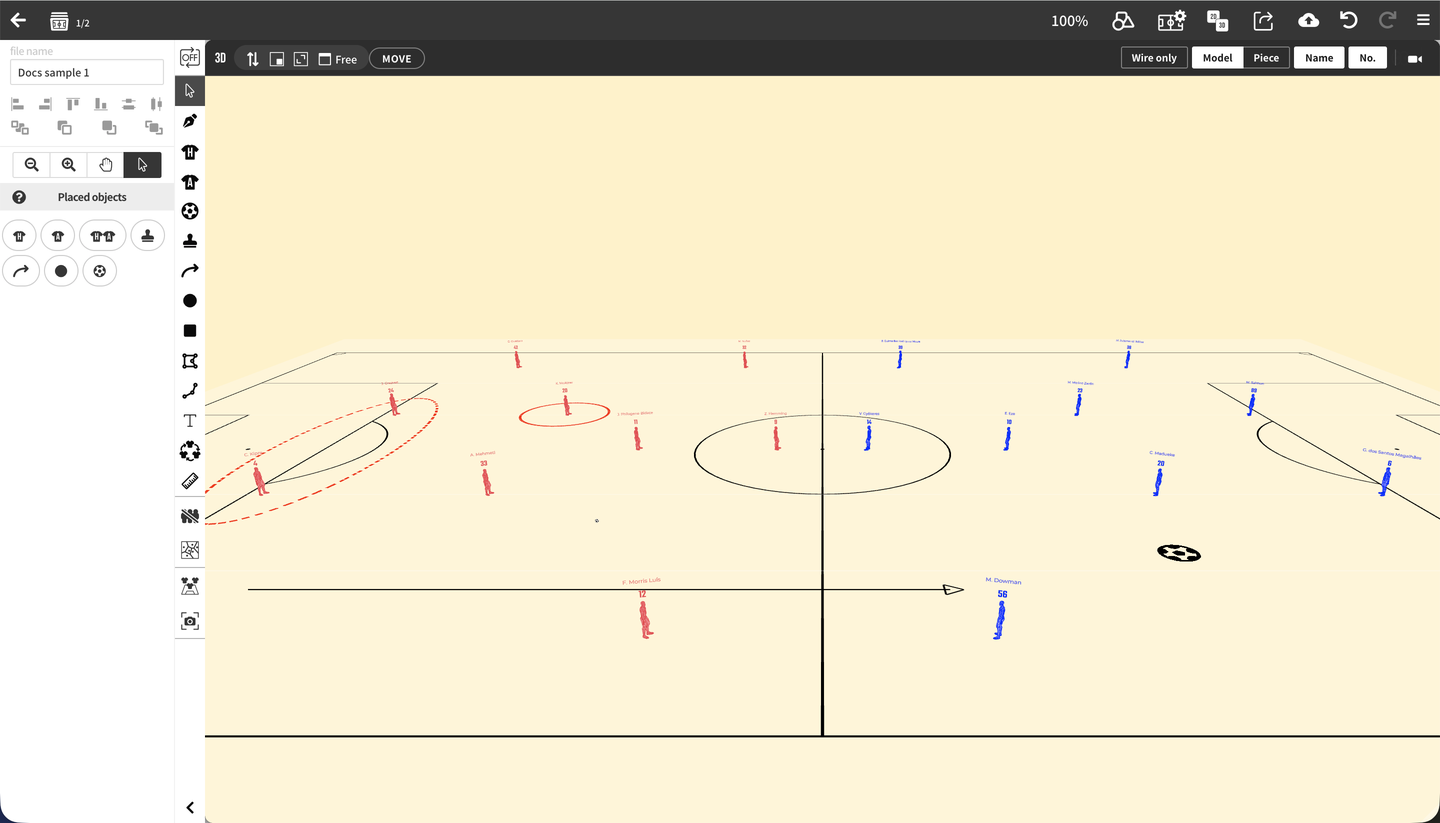1440x823 pixels.
Task: Choose the curved arrow tool
Action: 190,271
